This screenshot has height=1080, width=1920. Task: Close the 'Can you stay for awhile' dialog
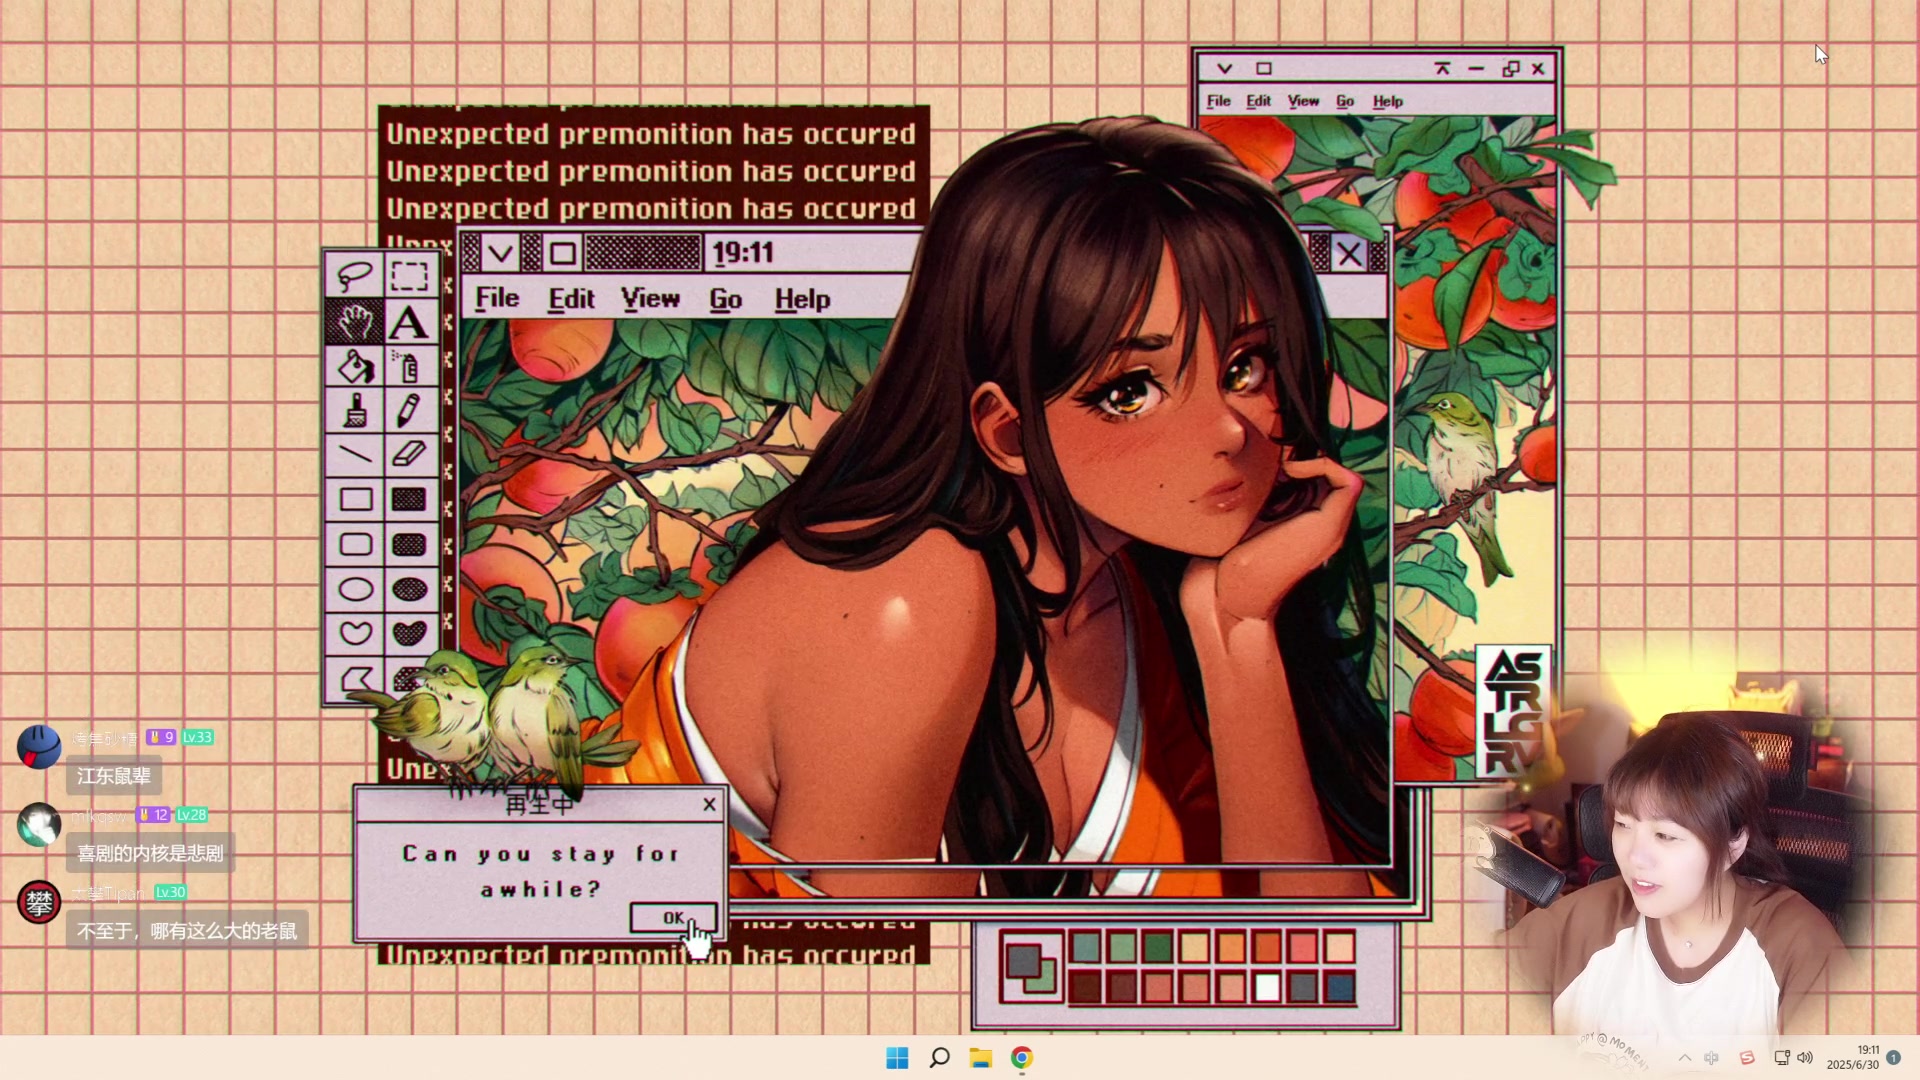coord(709,804)
